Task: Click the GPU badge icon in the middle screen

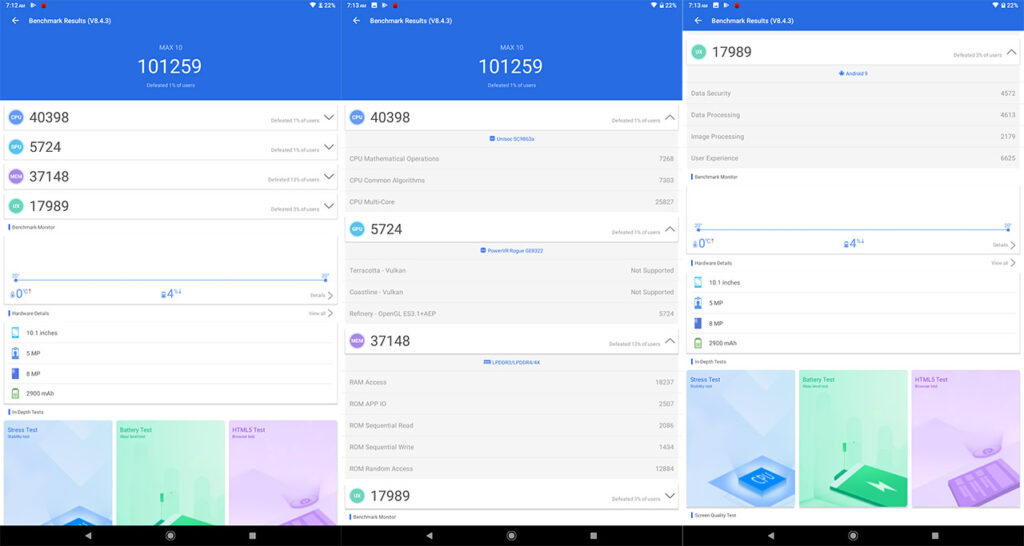Action: (x=357, y=229)
